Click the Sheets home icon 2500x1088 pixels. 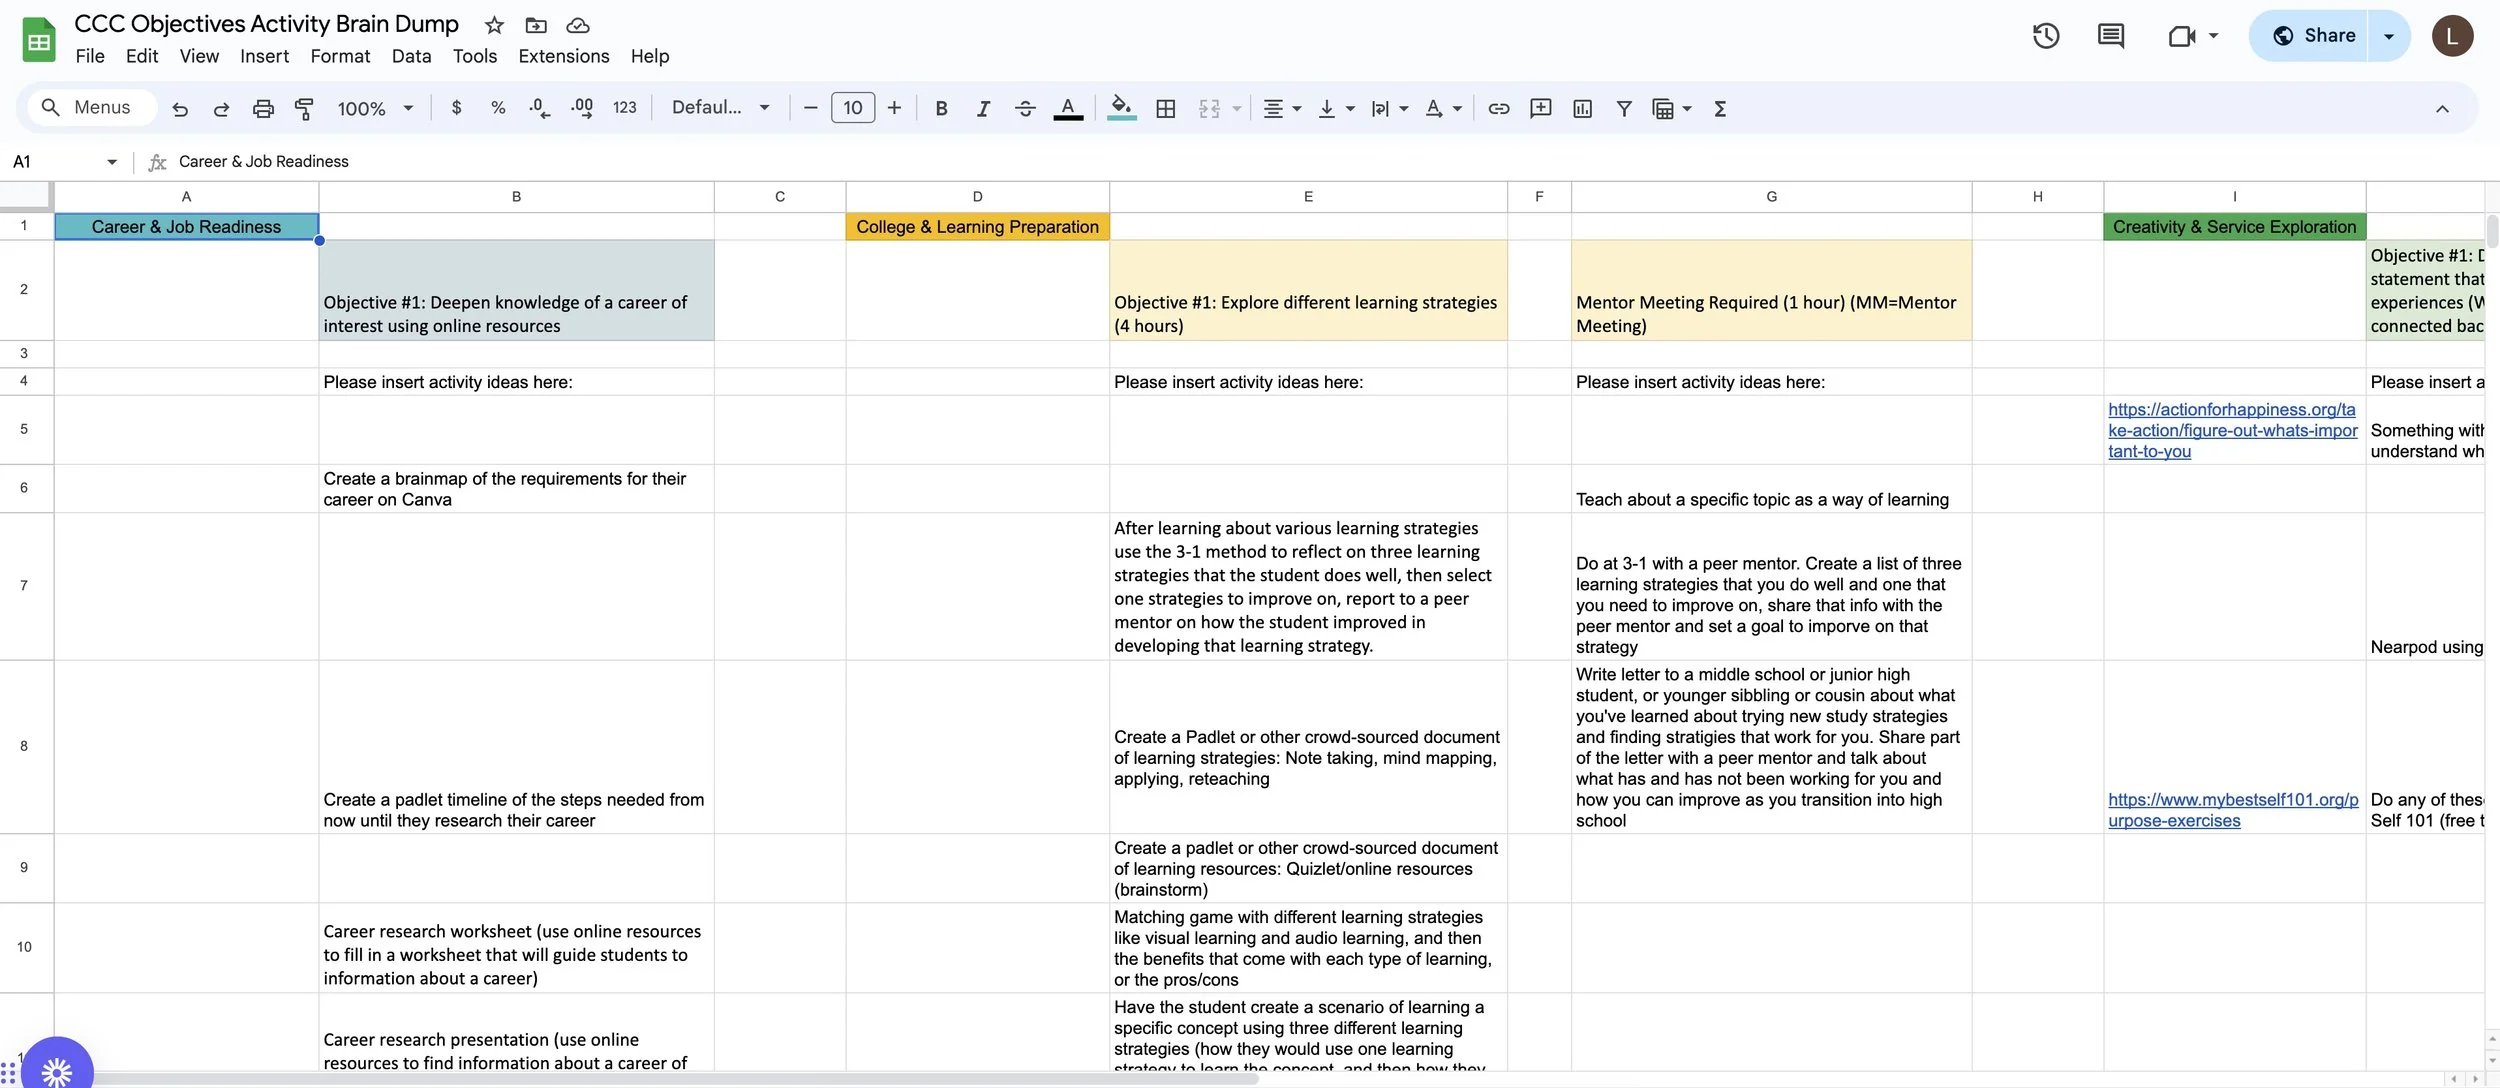click(x=39, y=40)
